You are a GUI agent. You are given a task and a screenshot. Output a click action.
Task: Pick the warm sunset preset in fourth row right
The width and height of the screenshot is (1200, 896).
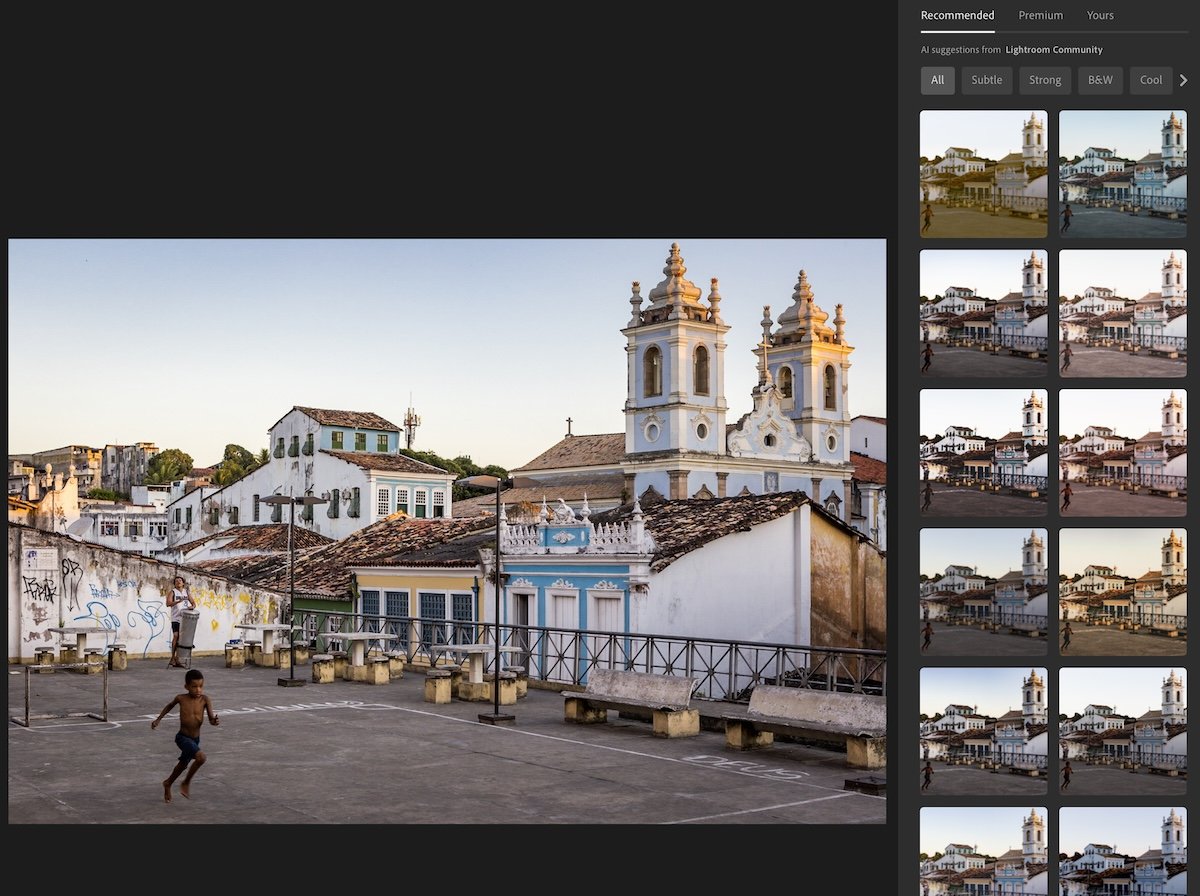1122,592
